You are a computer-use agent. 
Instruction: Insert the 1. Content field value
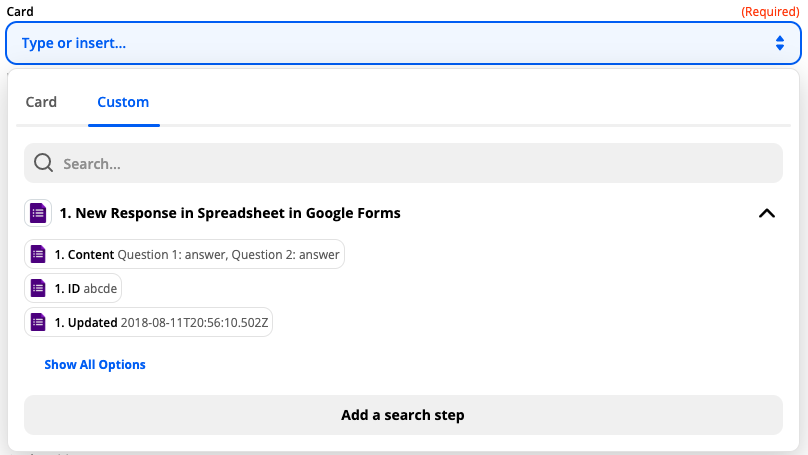(x=184, y=254)
